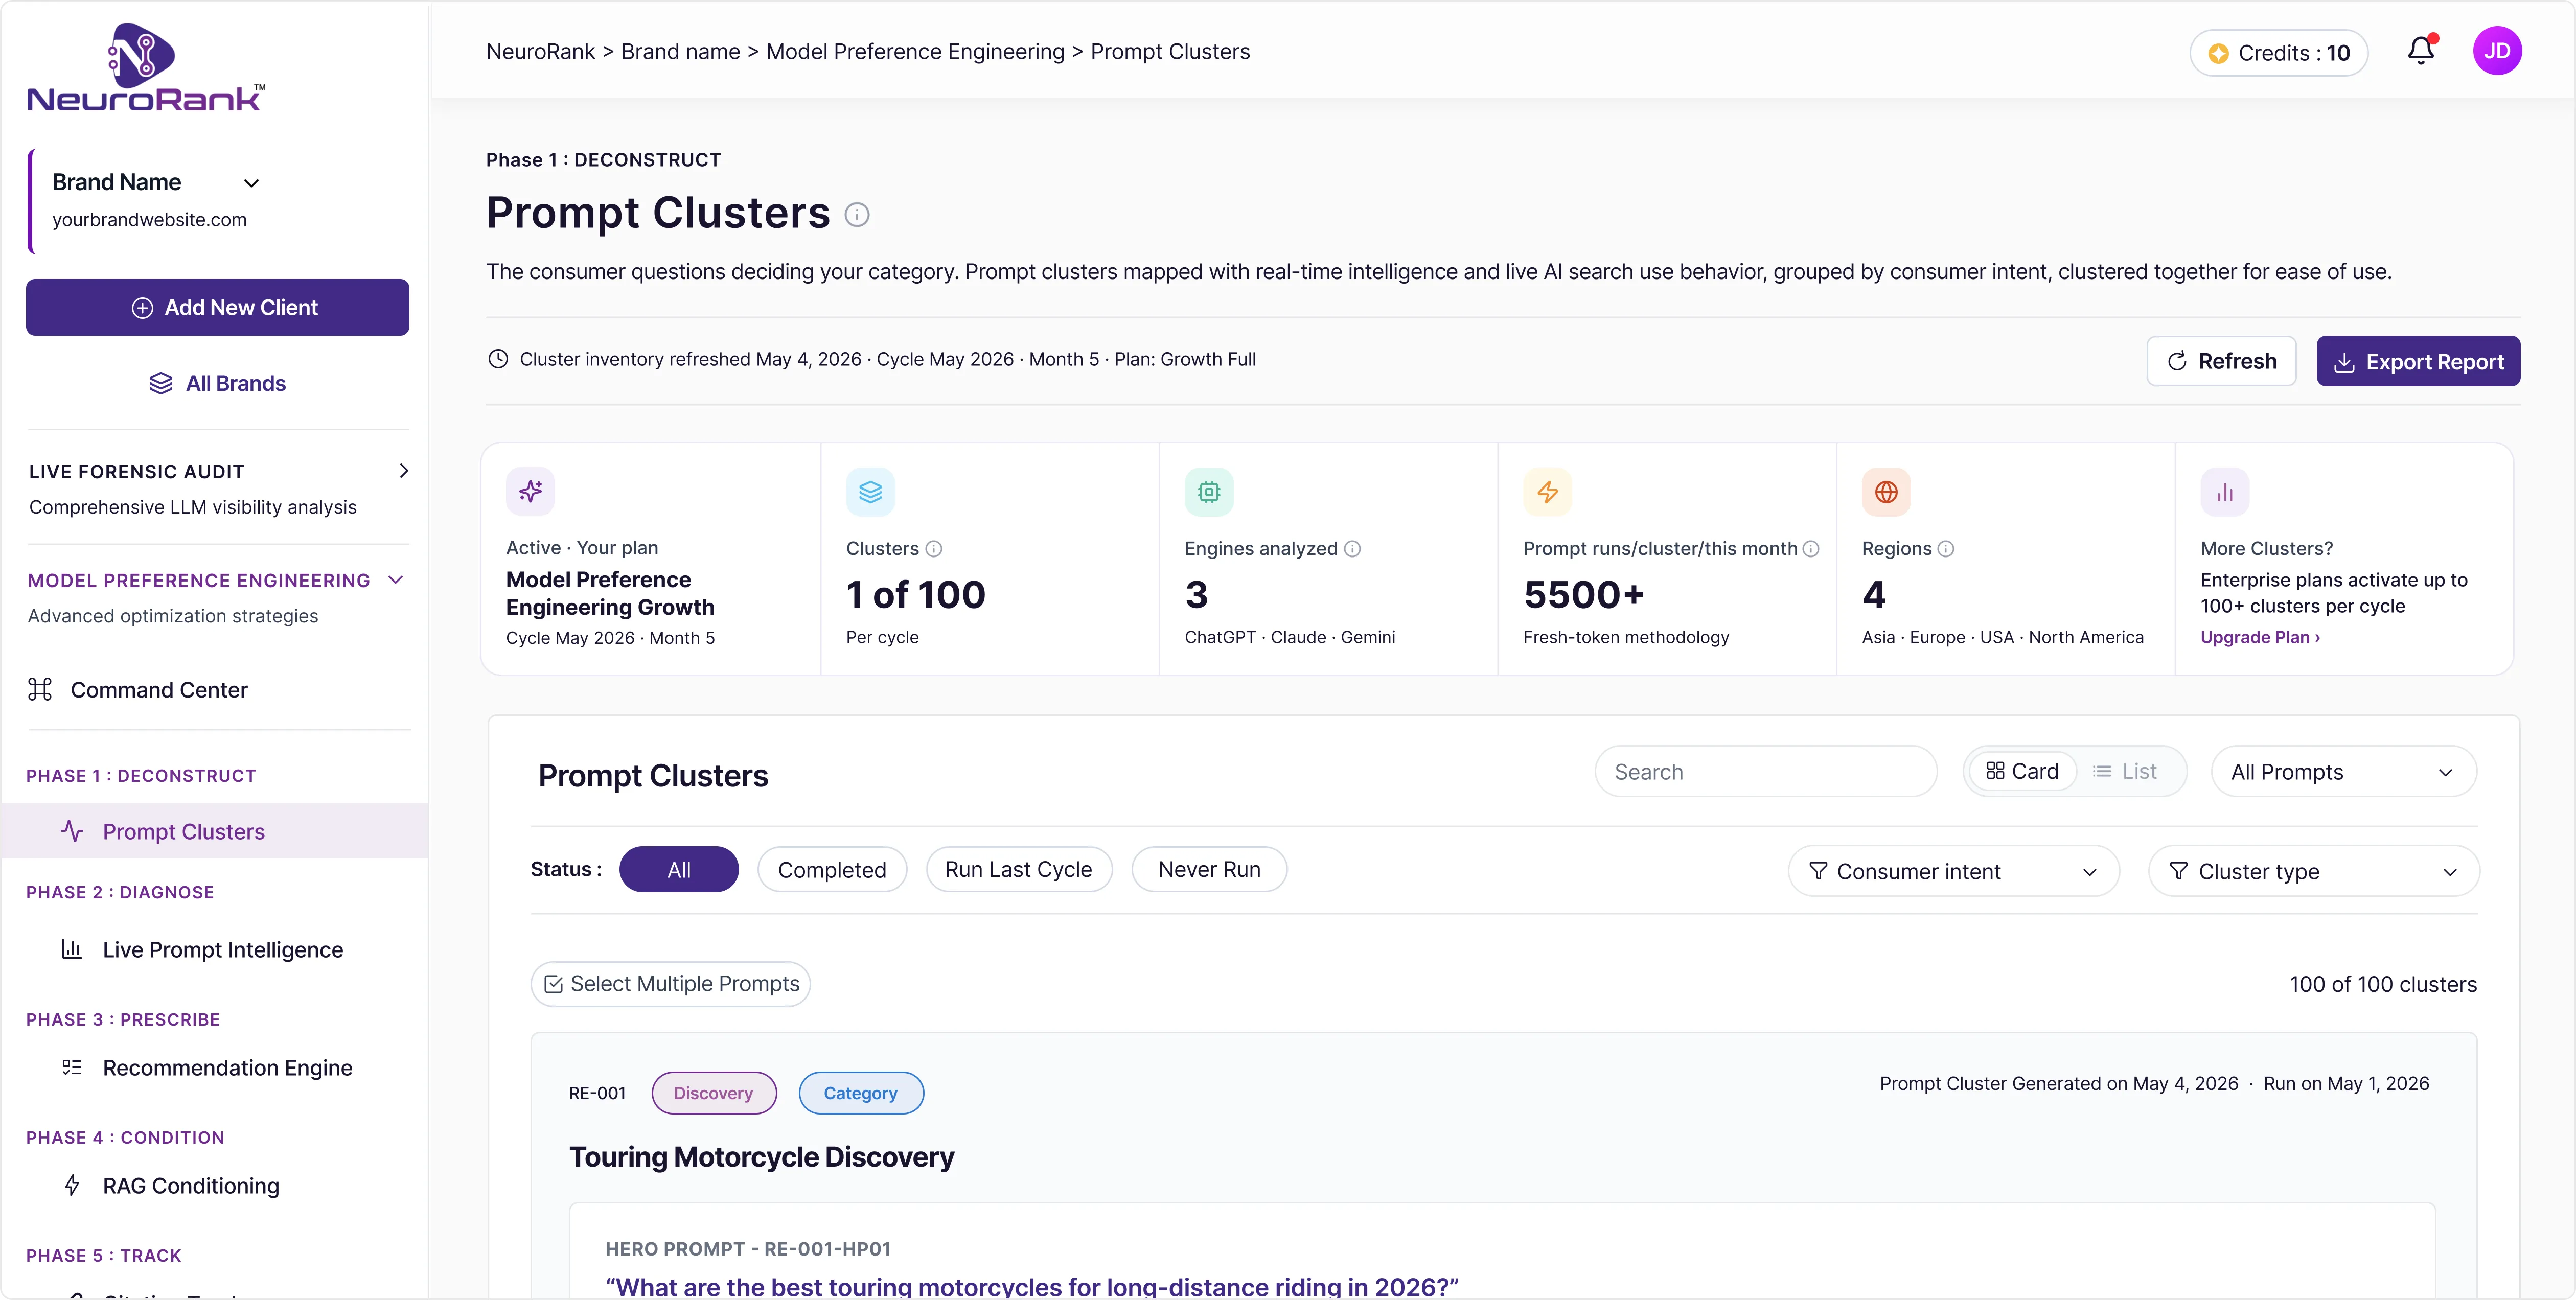This screenshot has height=1300, width=2576.
Task: Click the stacked layers icon beside All Brands
Action: pyautogui.click(x=161, y=383)
